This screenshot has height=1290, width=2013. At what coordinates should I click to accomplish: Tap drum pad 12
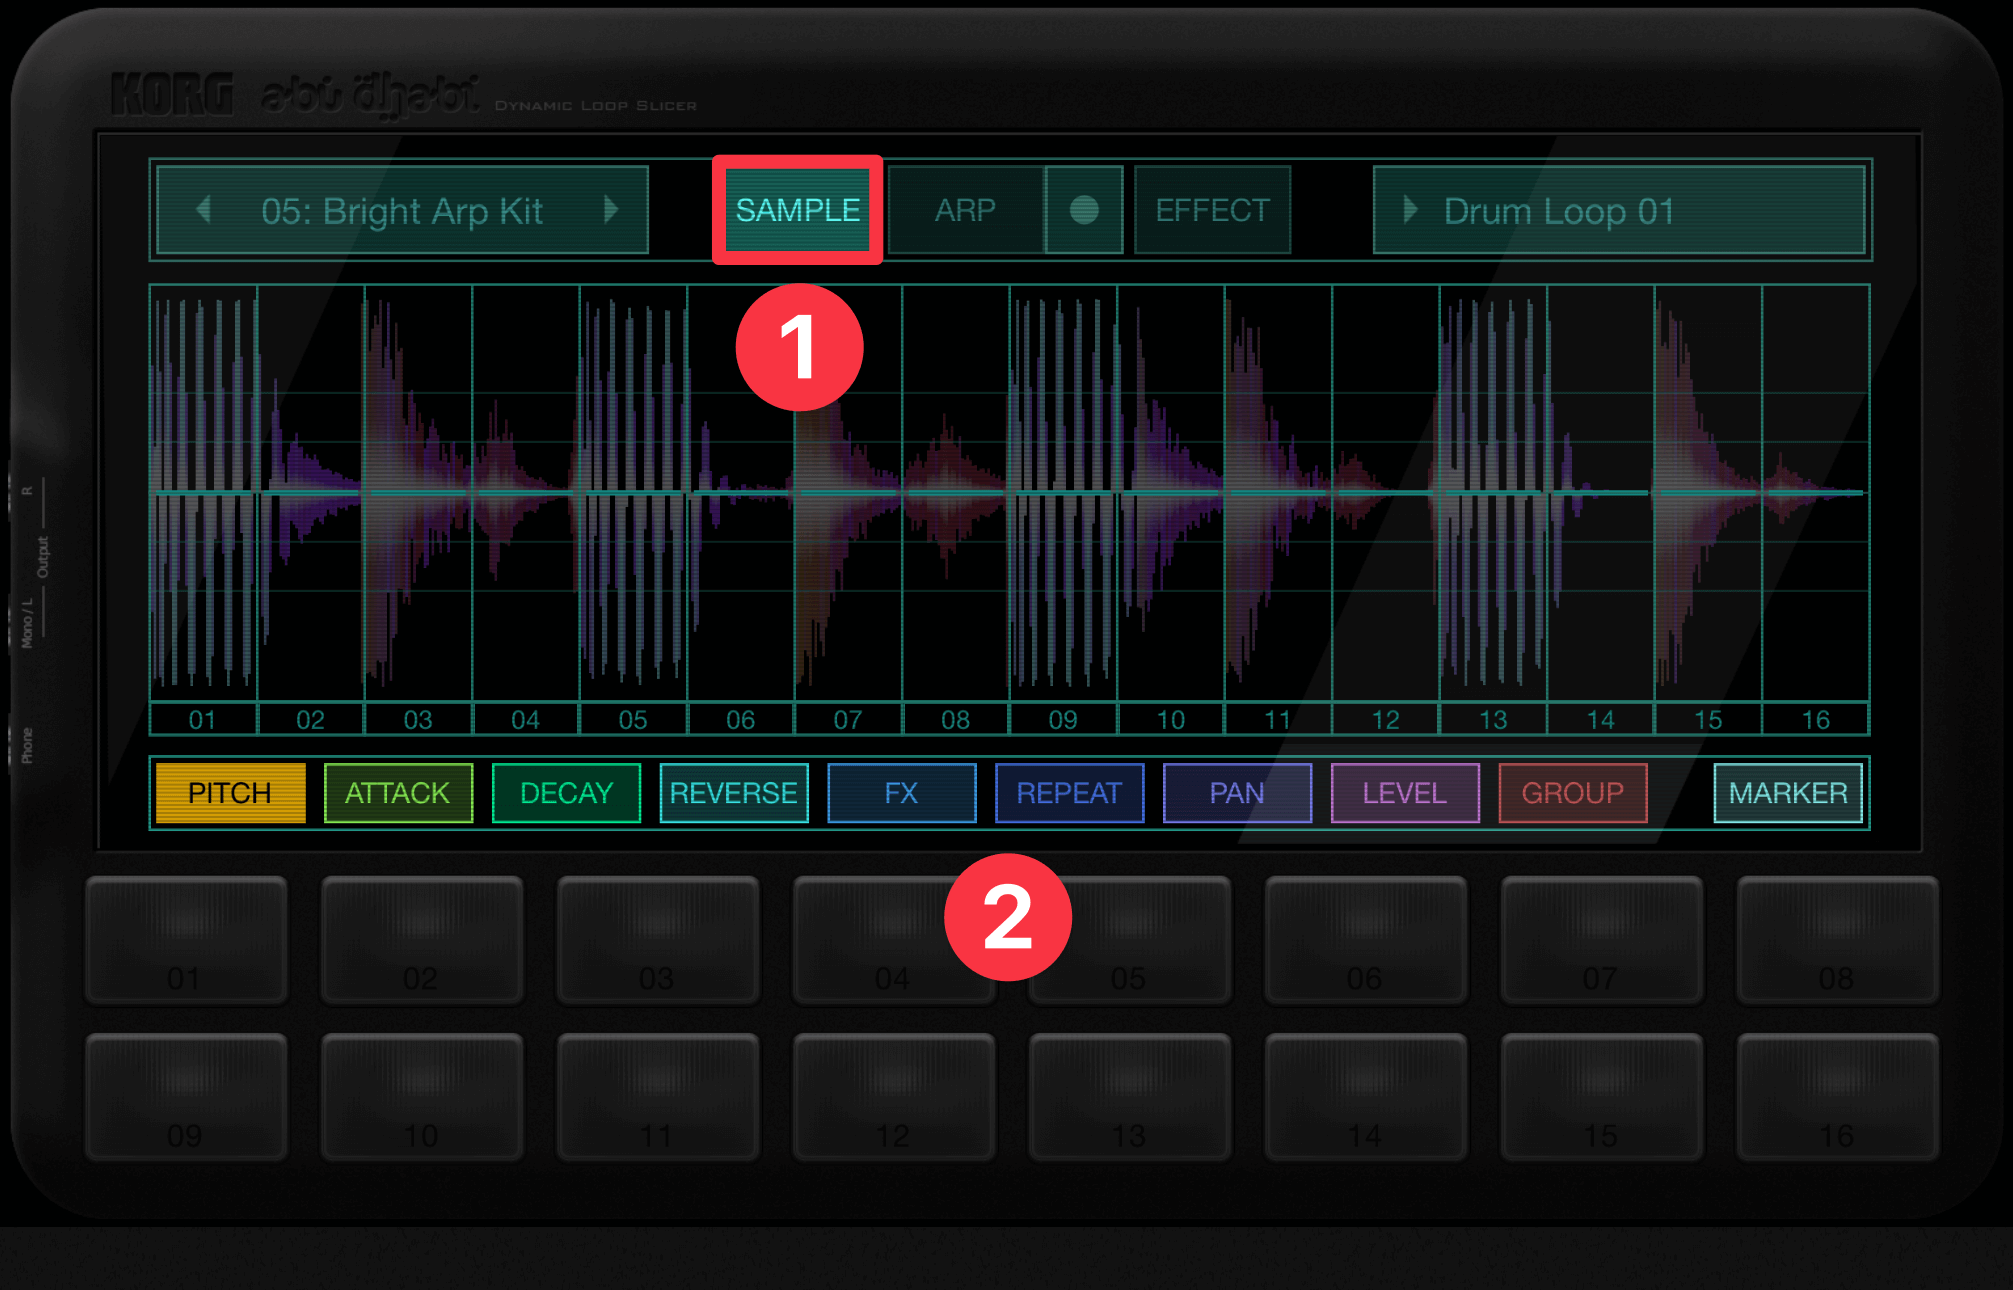point(894,1096)
